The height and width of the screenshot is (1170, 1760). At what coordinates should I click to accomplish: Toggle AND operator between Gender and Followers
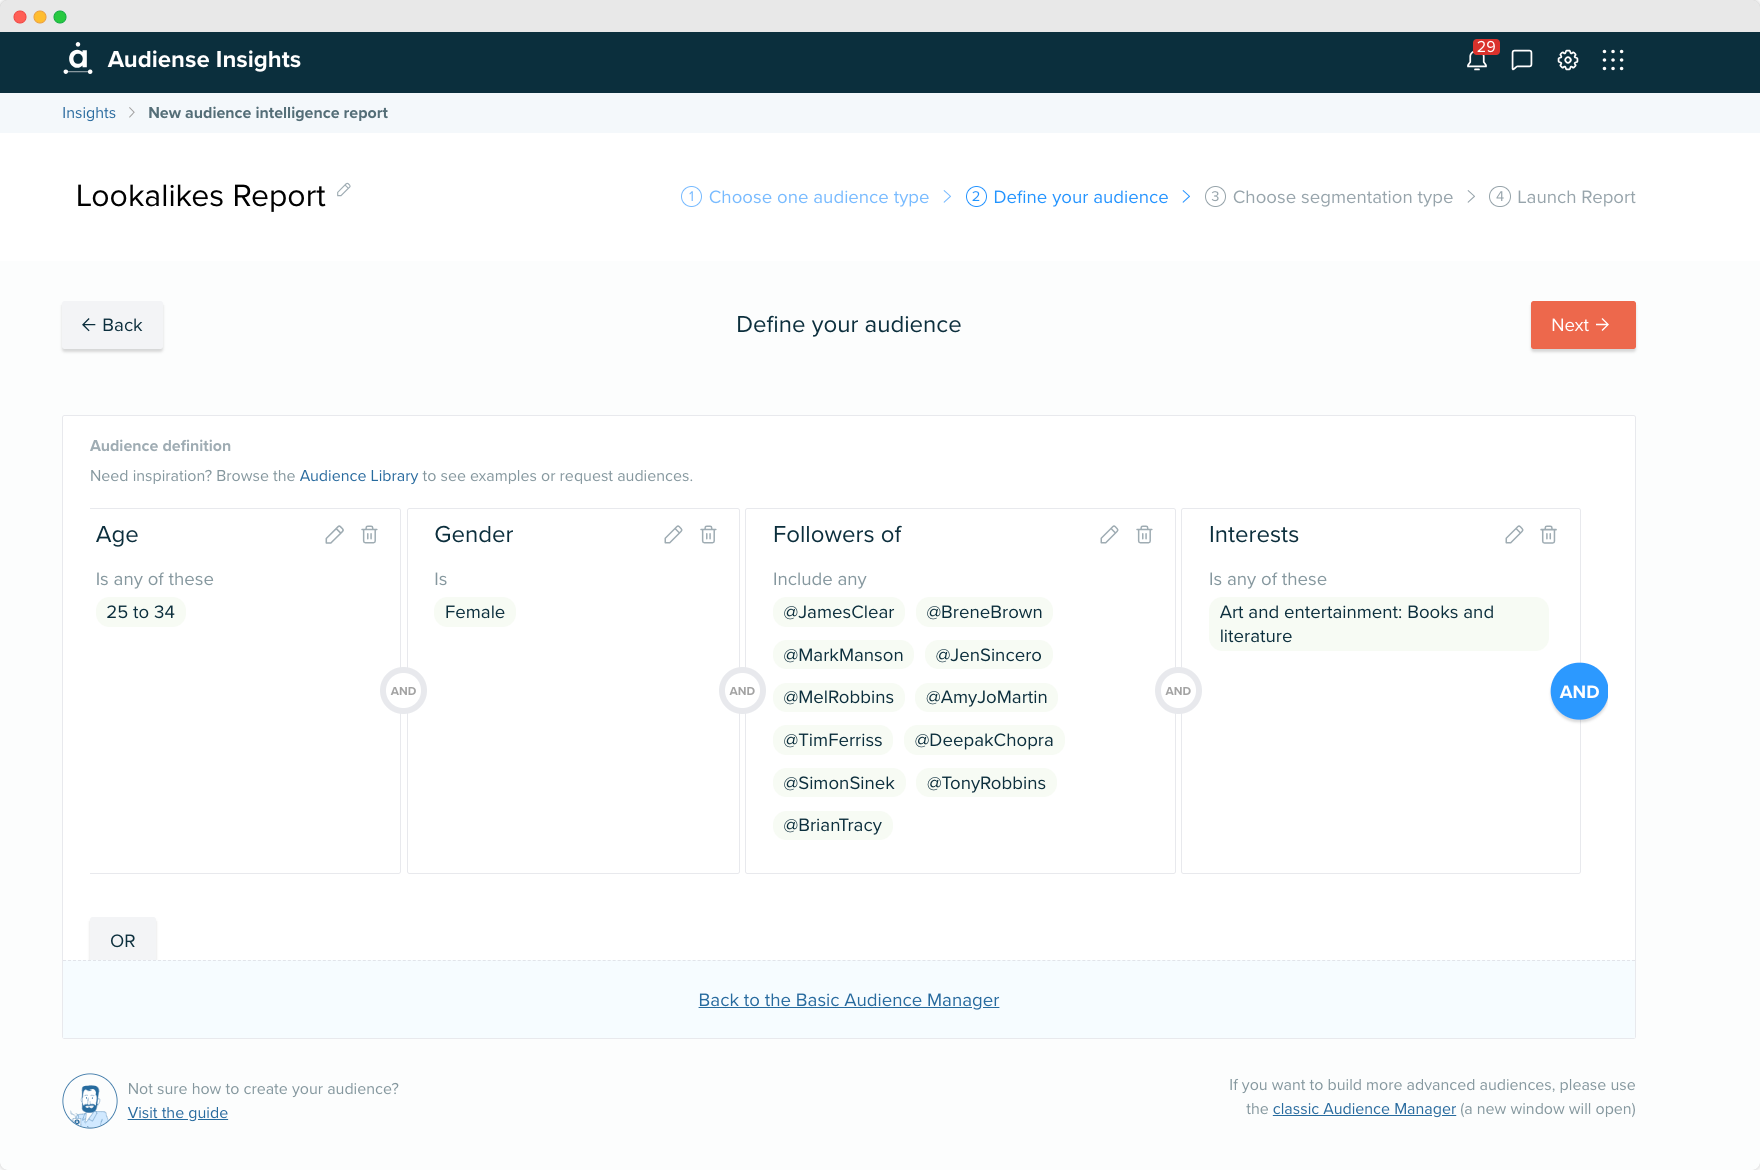coord(742,691)
